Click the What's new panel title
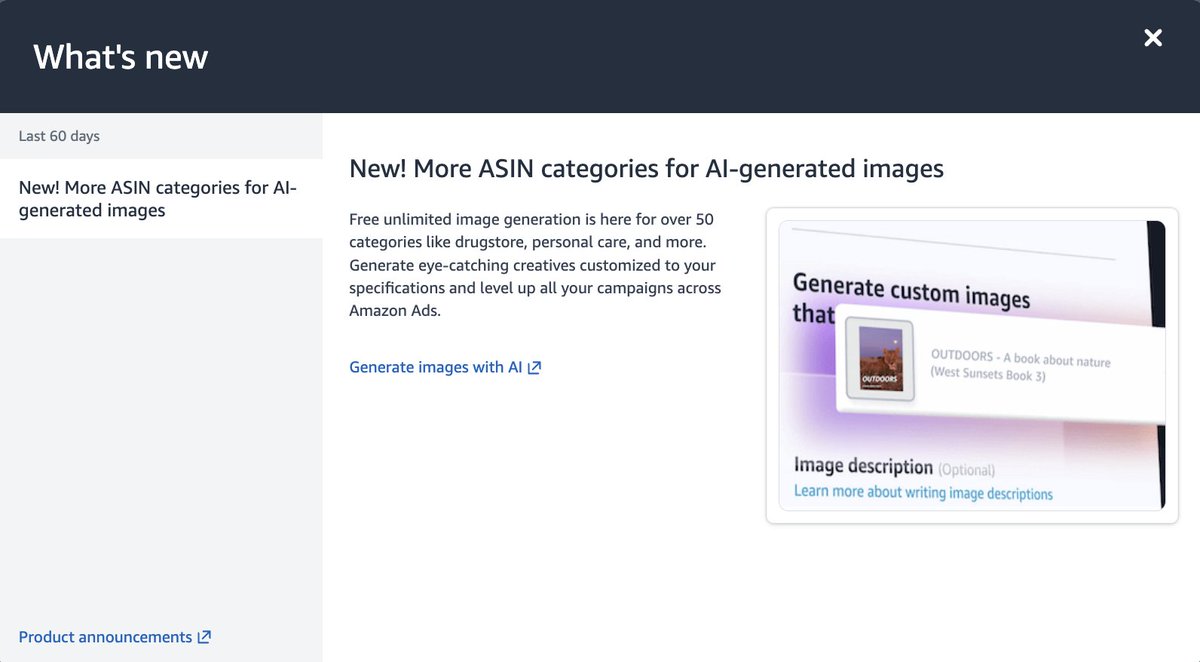The image size is (1200, 662). (121, 57)
